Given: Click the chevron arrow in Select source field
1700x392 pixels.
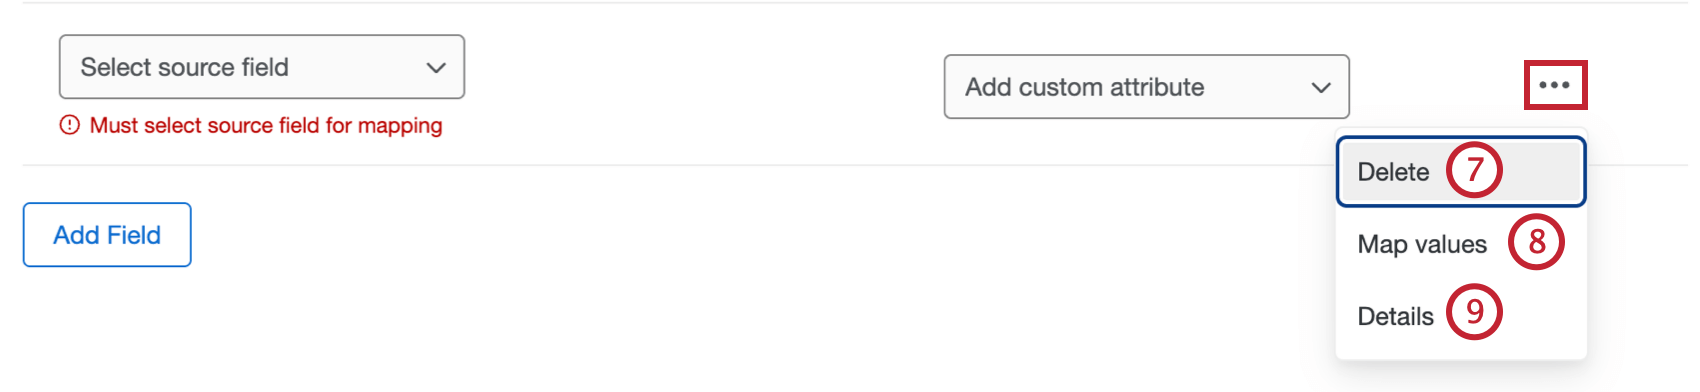Looking at the screenshot, I should (x=436, y=68).
